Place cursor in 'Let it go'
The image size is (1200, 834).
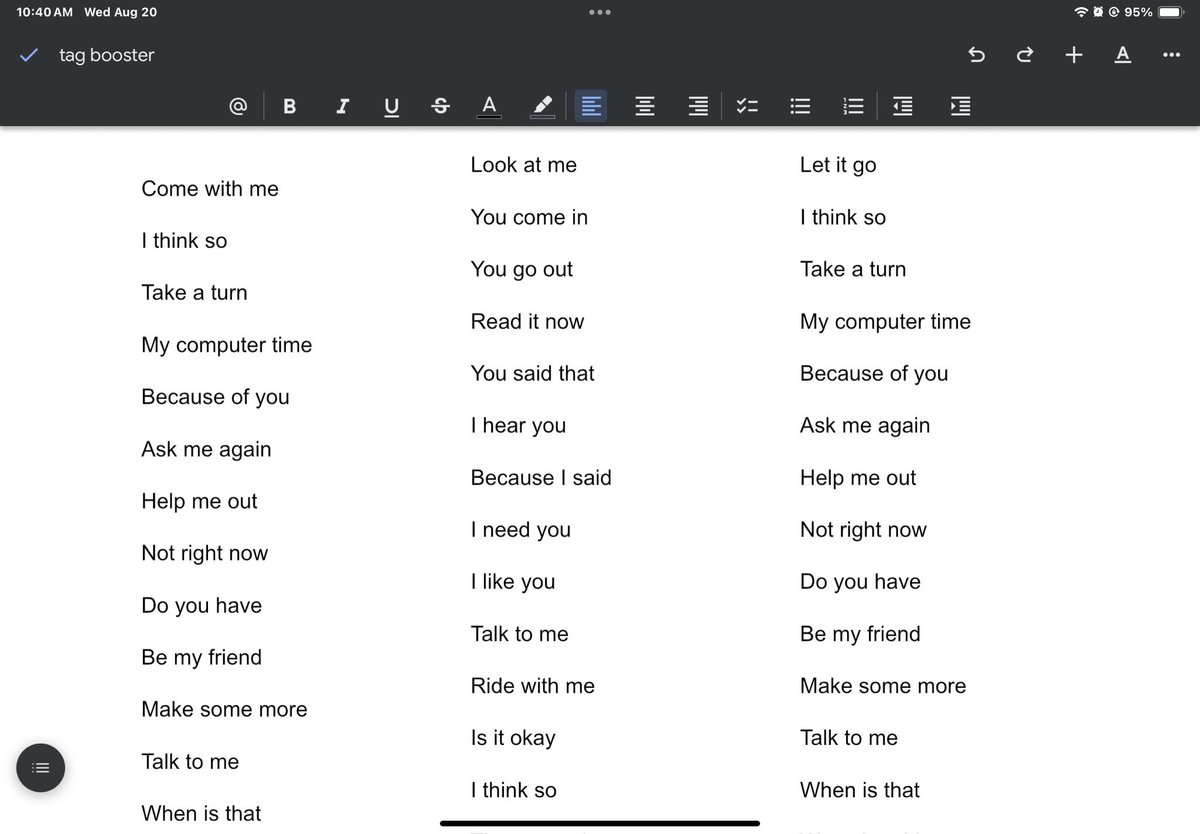(x=838, y=165)
